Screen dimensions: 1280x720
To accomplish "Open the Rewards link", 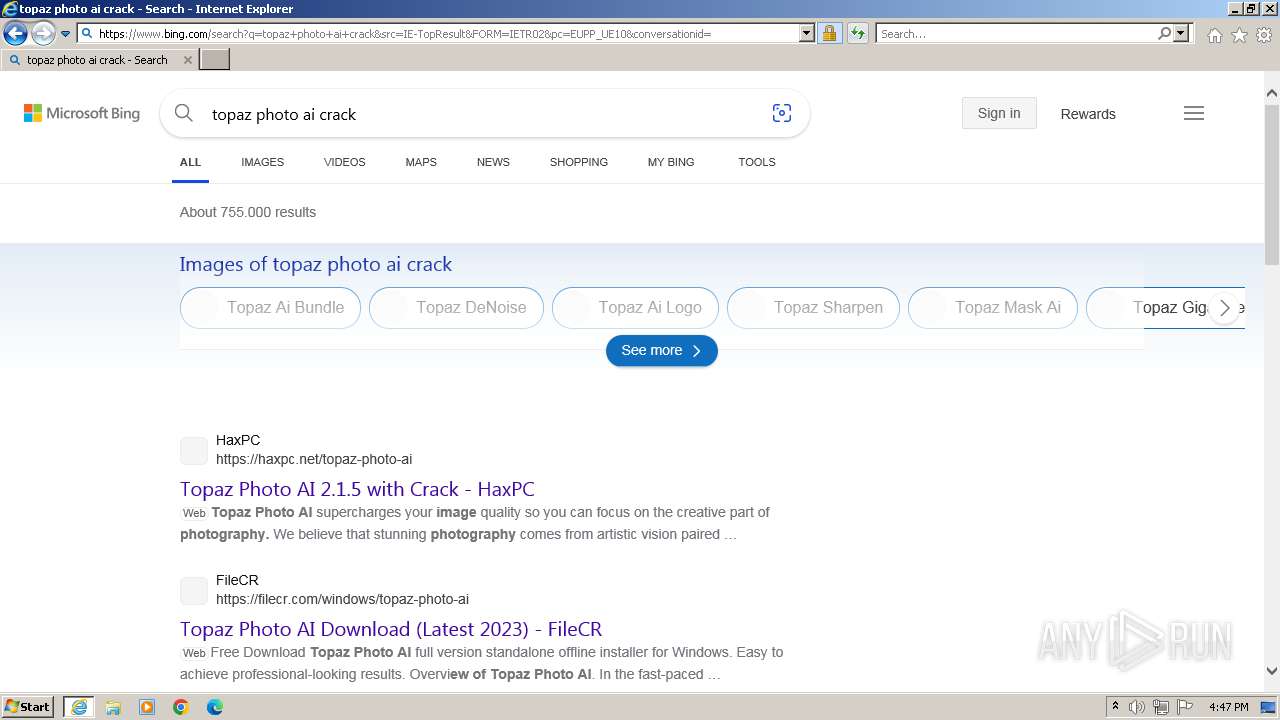I will tap(1088, 114).
